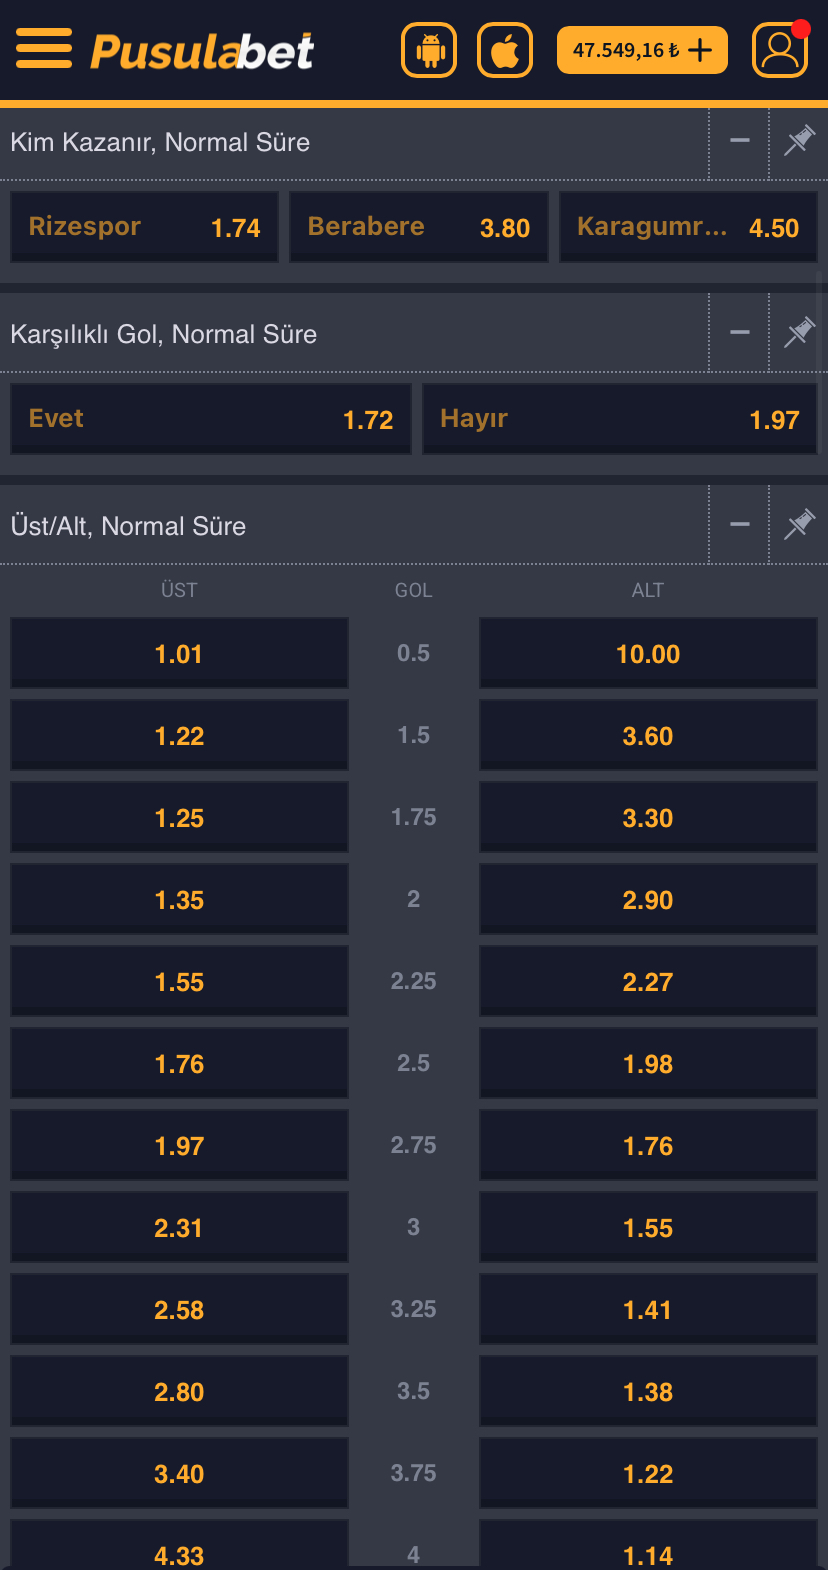Screen dimensions: 828x1570
Task: Collapse the Karşılıklı Gol section
Action: [x=739, y=332]
